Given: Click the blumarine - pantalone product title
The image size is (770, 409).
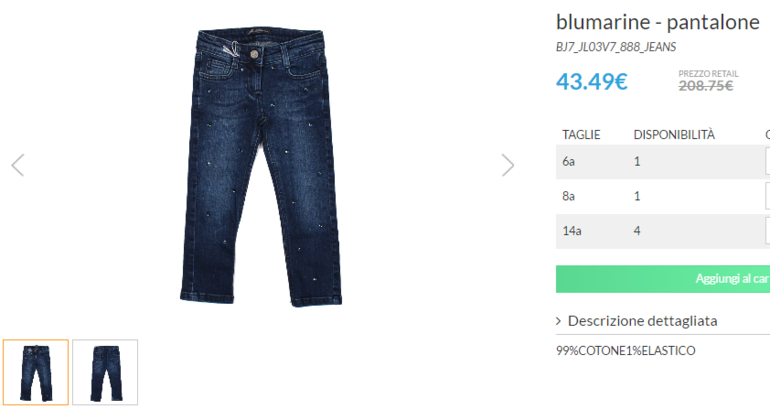Looking at the screenshot, I should tap(658, 23).
